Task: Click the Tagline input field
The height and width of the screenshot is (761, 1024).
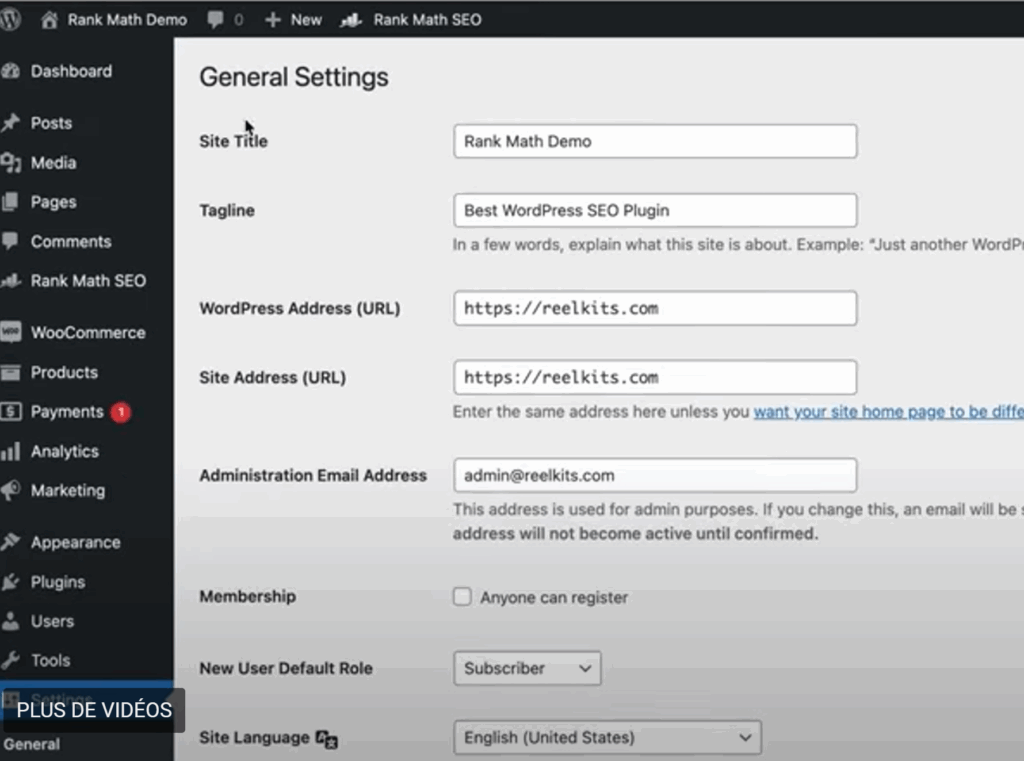Action: point(655,210)
